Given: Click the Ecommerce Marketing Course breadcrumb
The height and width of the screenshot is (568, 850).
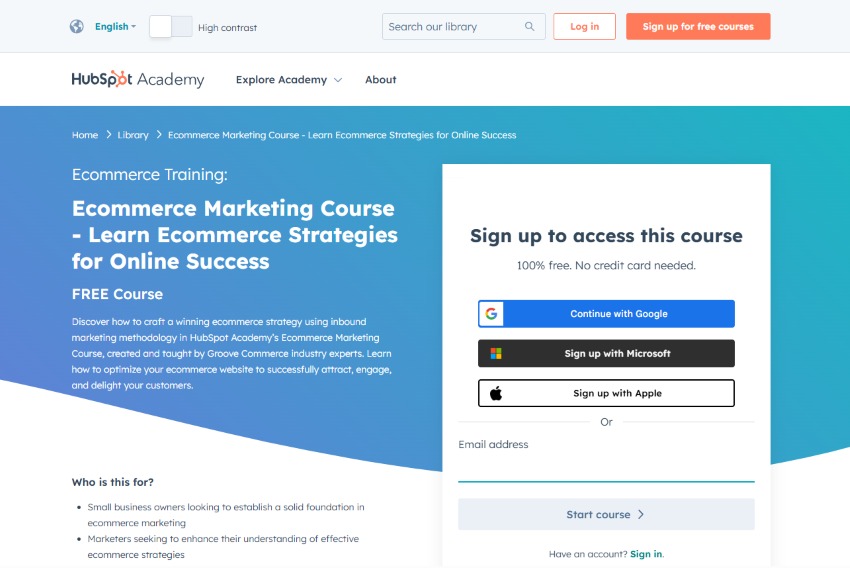Looking at the screenshot, I should [x=342, y=135].
